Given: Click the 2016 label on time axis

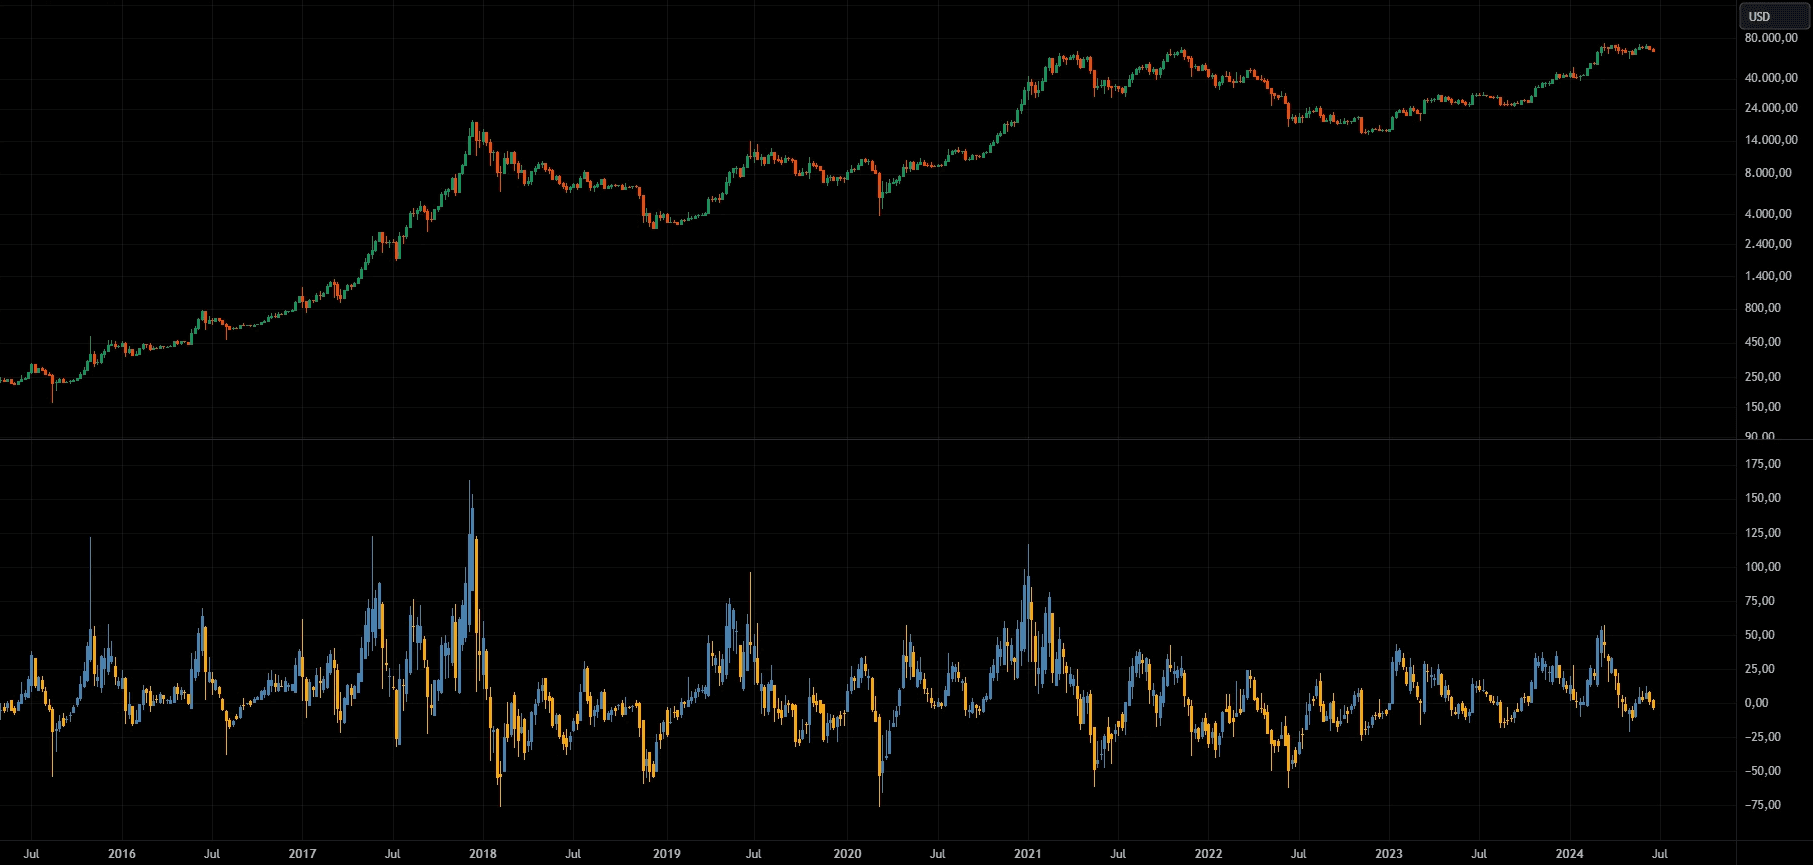Looking at the screenshot, I should 122,854.
